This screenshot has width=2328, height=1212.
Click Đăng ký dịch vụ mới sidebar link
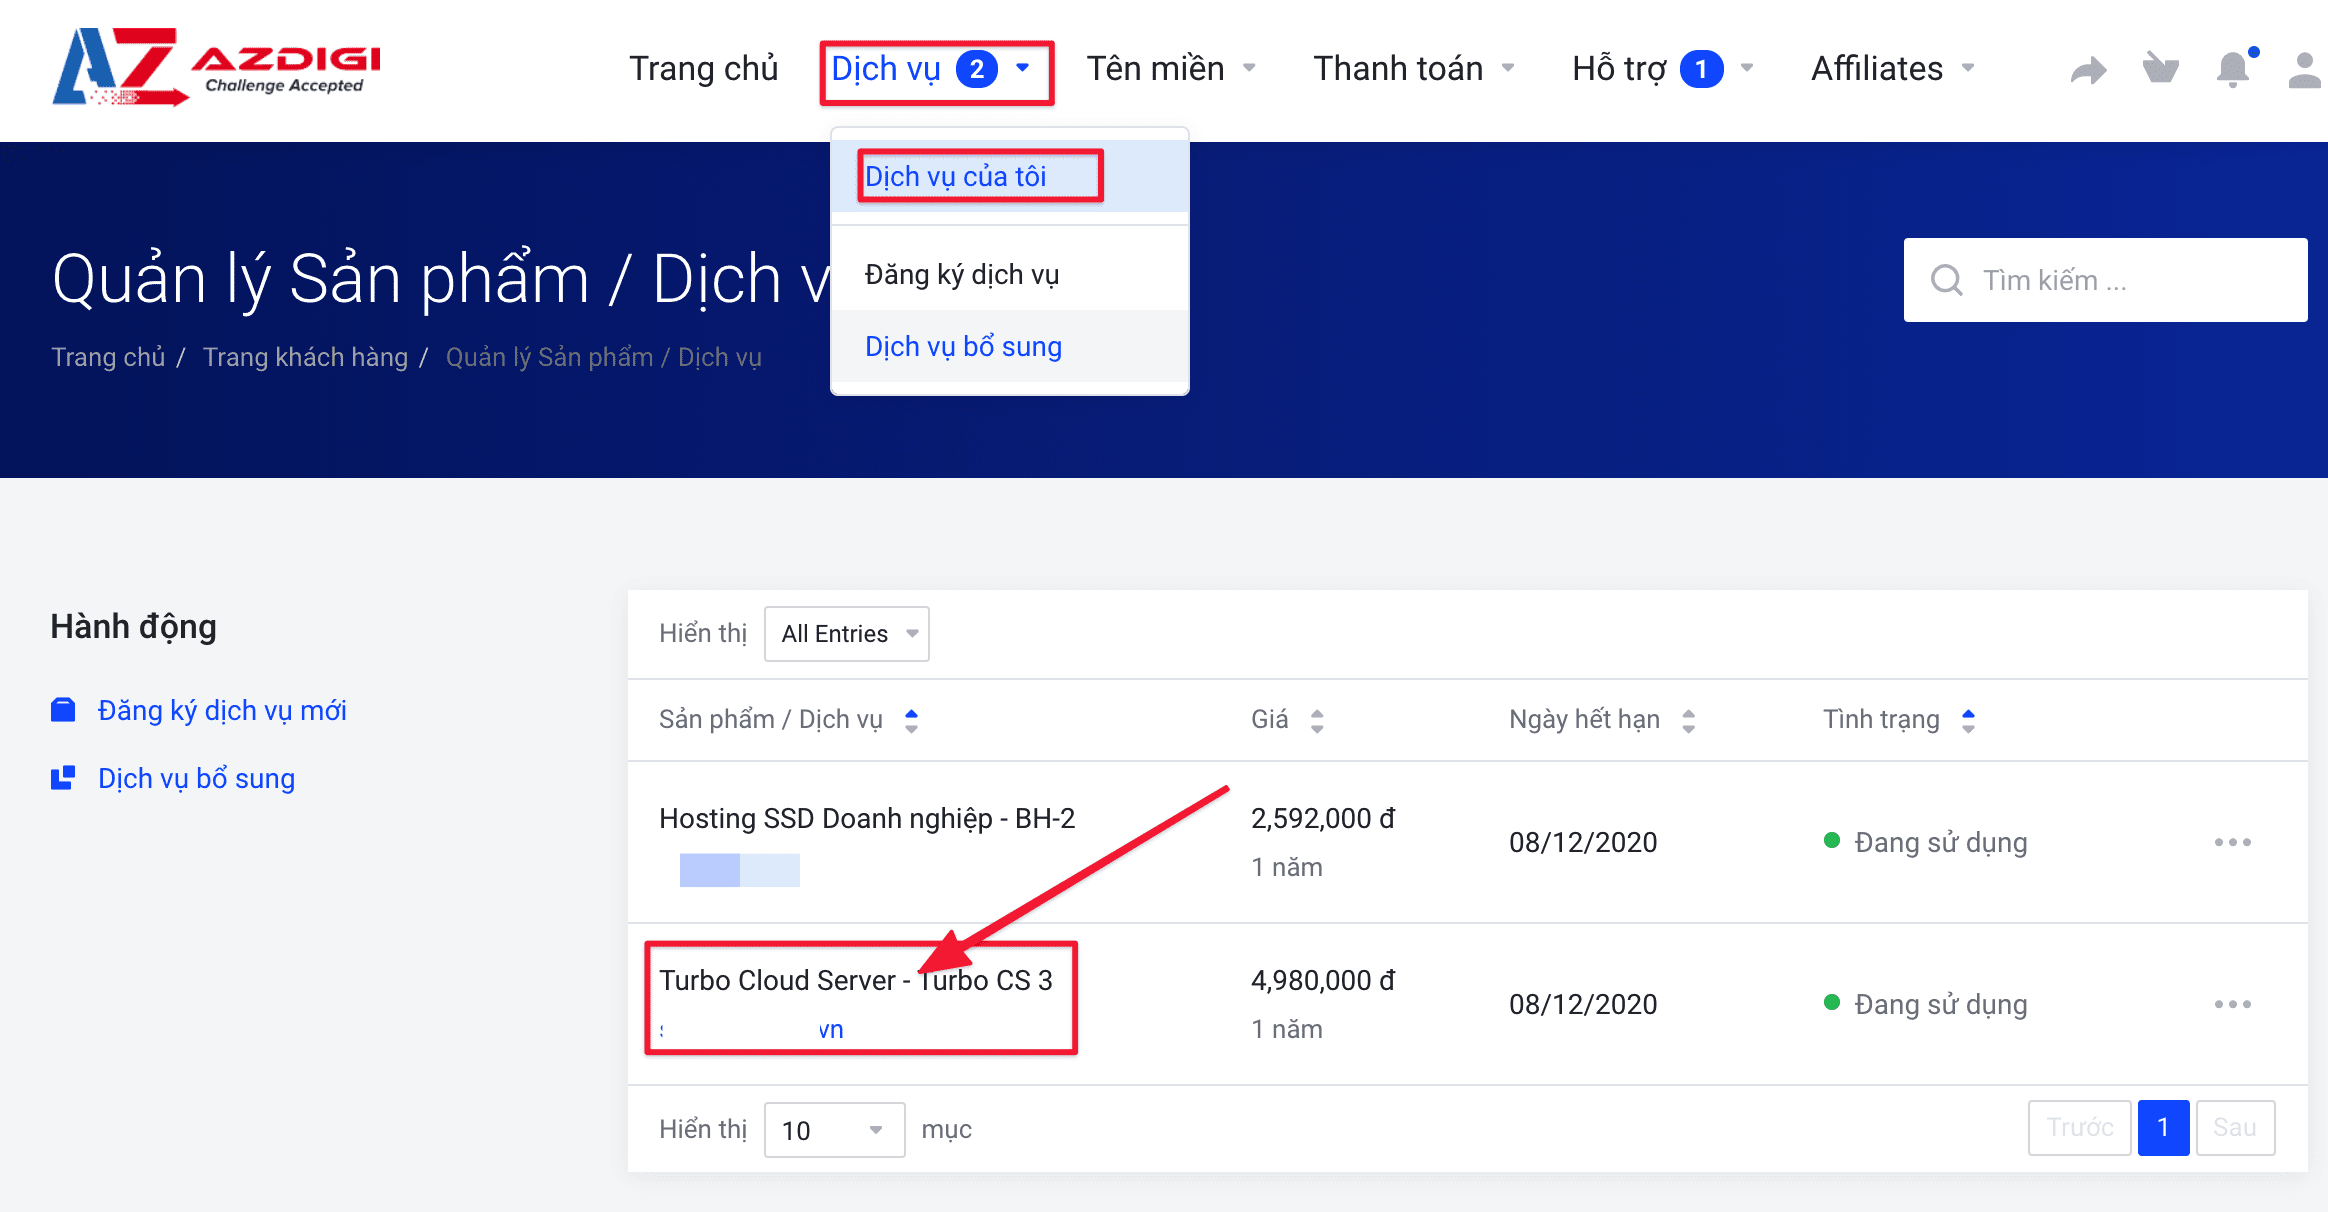point(222,711)
